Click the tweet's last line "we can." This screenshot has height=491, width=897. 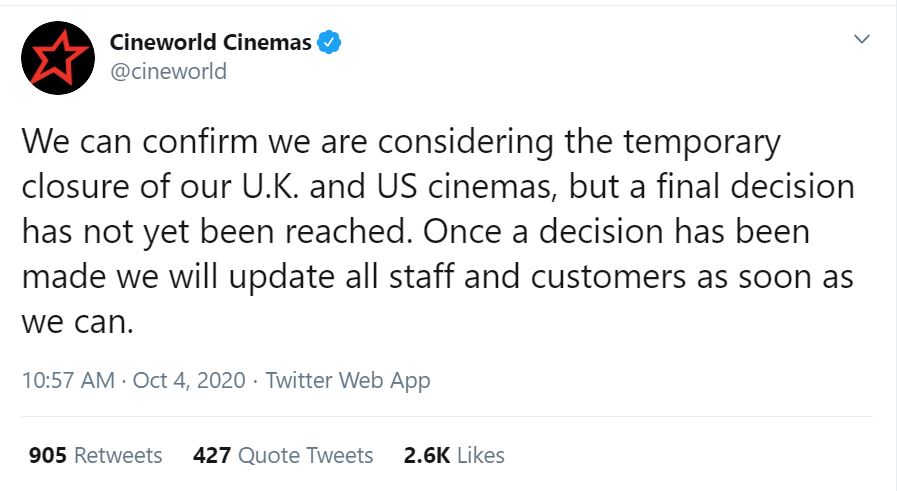77,323
